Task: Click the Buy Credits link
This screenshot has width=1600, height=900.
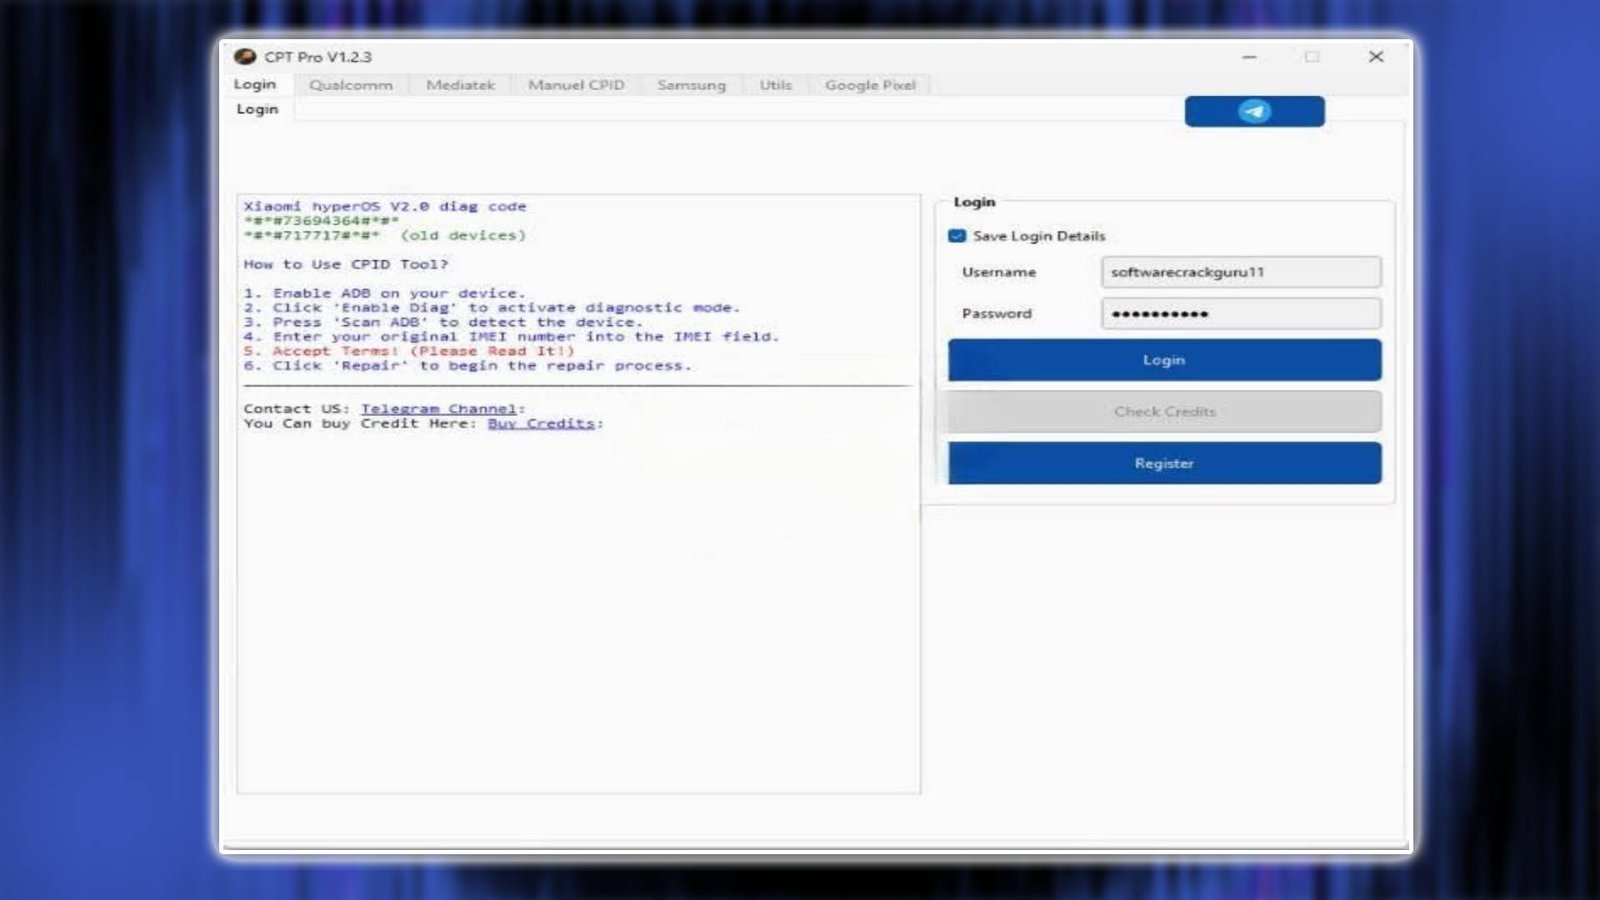Action: pos(540,423)
